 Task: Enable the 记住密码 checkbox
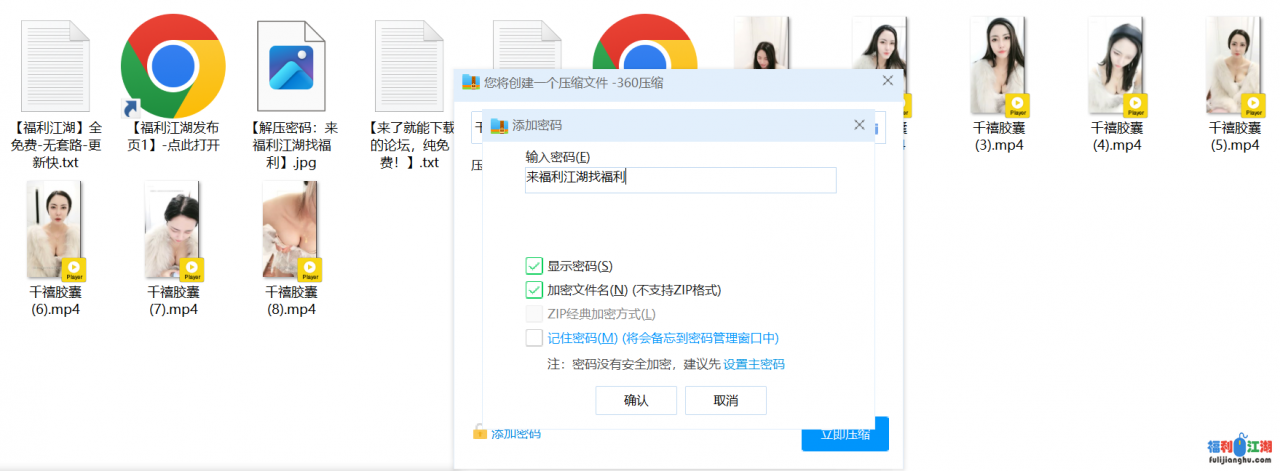click(x=534, y=338)
